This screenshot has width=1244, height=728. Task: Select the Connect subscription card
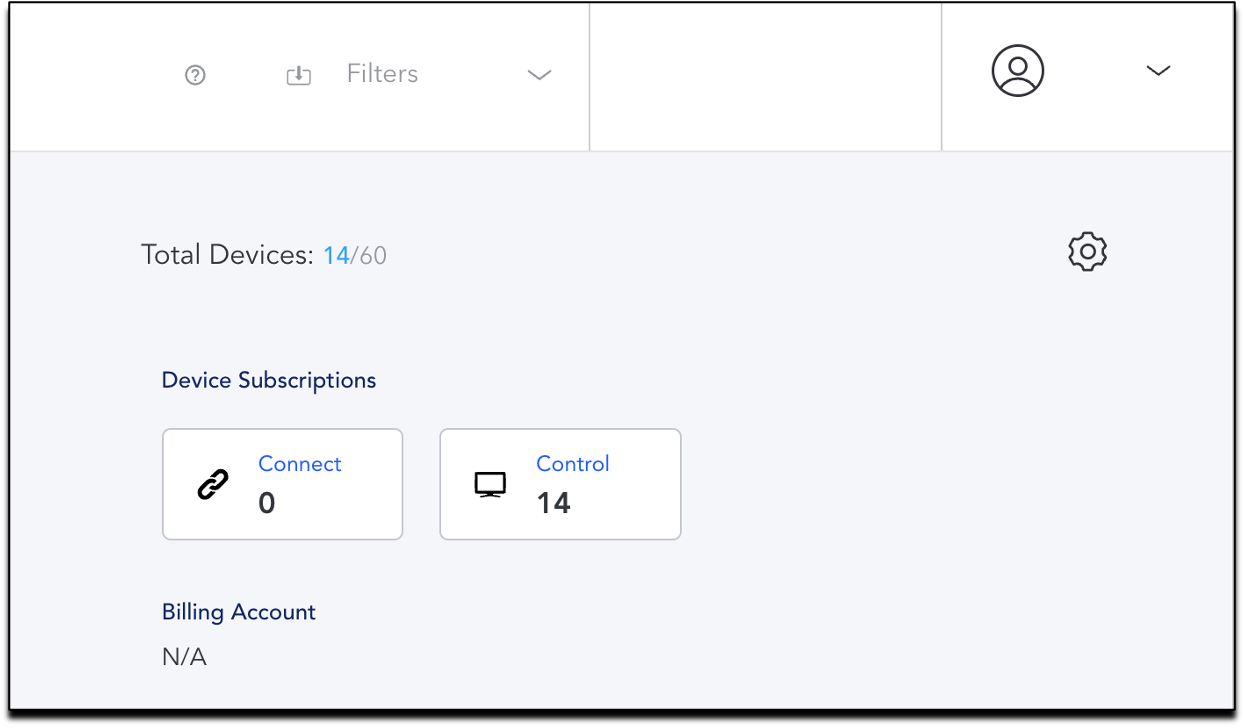pos(282,484)
